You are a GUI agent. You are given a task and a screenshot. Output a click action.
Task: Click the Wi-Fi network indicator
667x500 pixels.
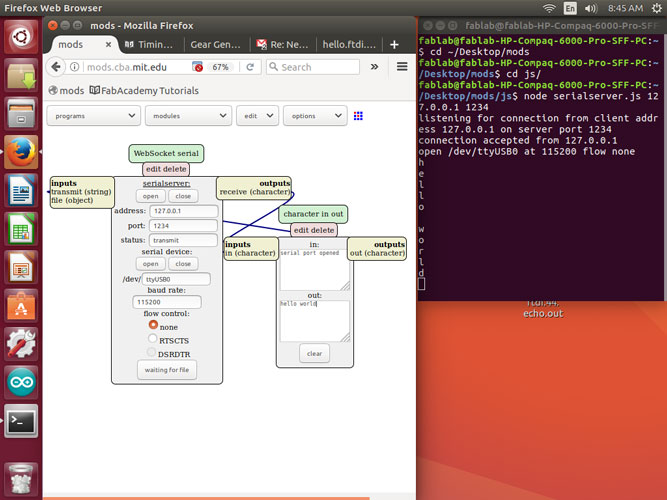pyautogui.click(x=549, y=8)
